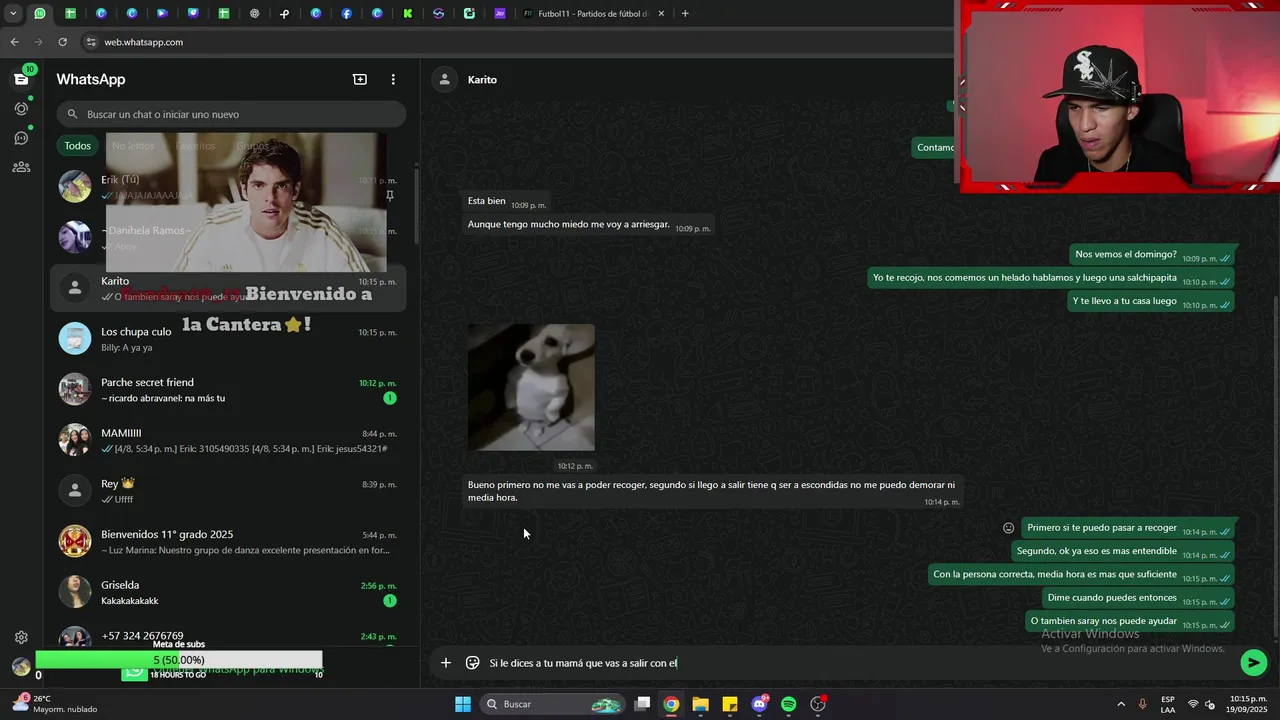Open the Los chupa culo group chat
The height and width of the screenshot is (720, 1280).
click(228, 339)
